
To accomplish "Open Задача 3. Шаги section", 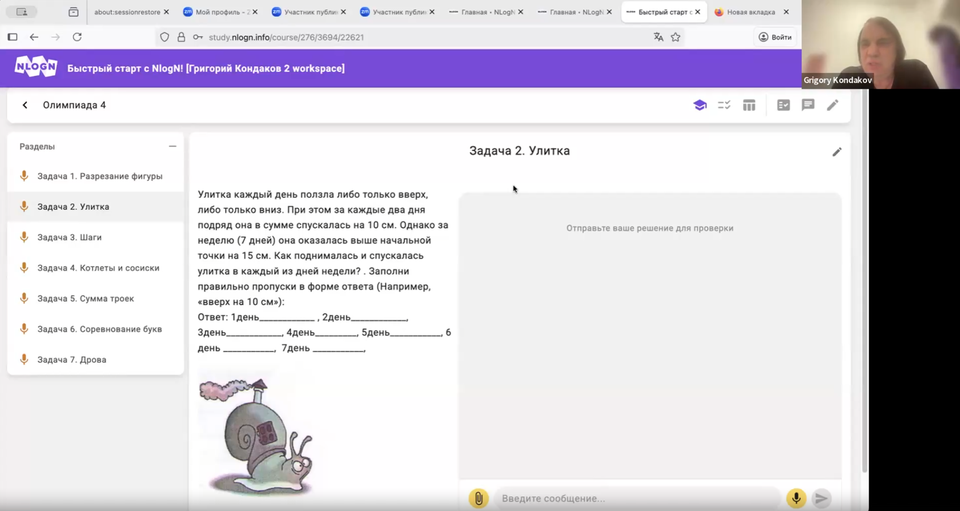I will coord(96,237).
